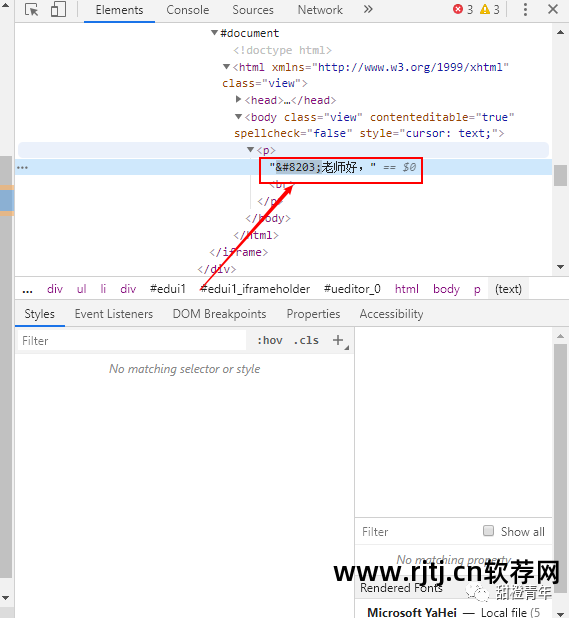Collapse the #document node
The image size is (569, 618).
coord(214,33)
